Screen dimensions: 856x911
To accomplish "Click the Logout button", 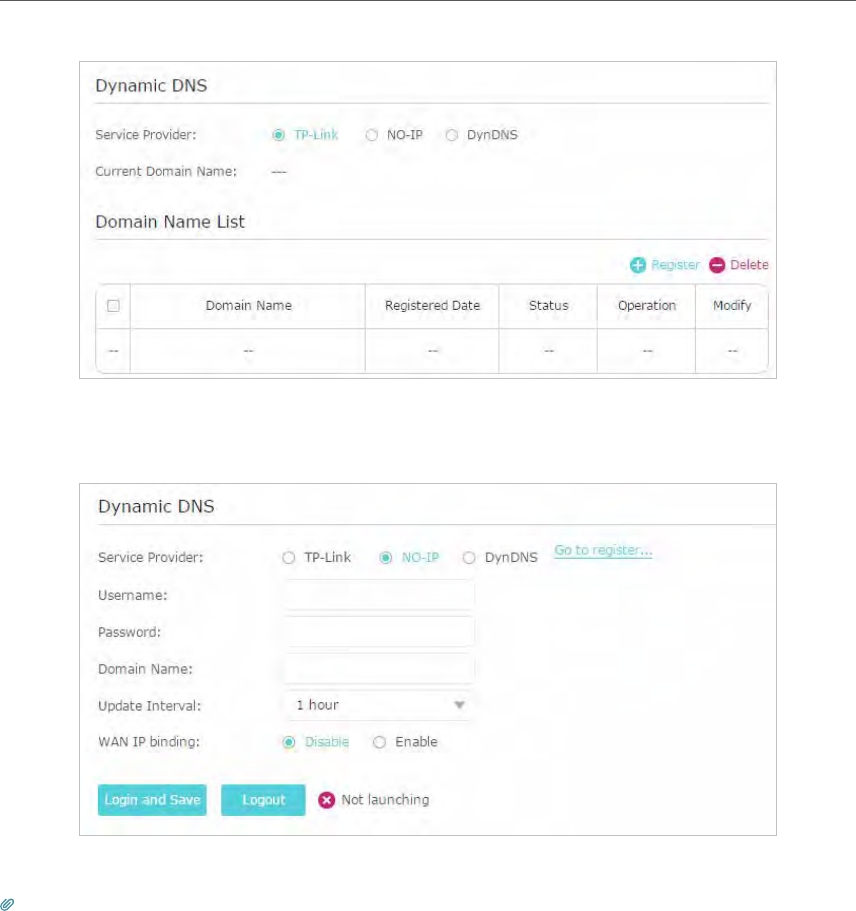I will [x=263, y=800].
